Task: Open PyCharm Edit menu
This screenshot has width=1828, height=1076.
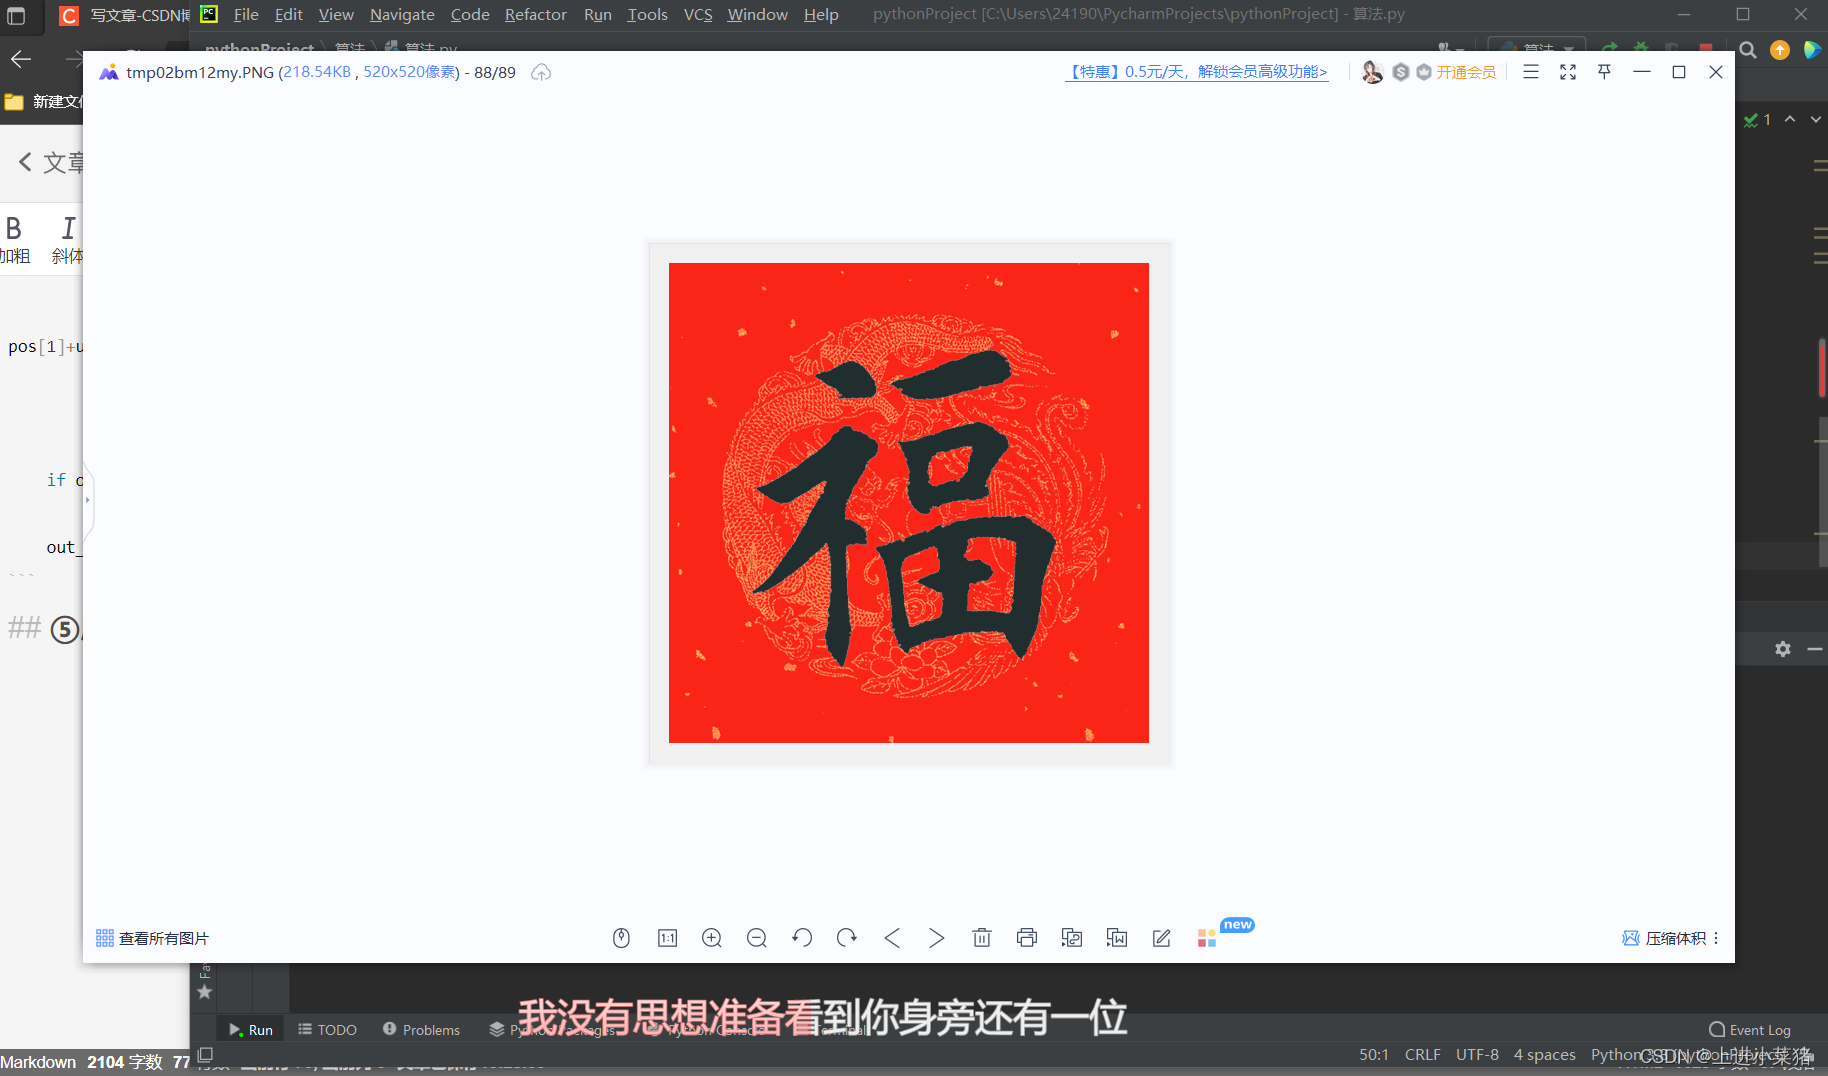Action: [x=289, y=14]
